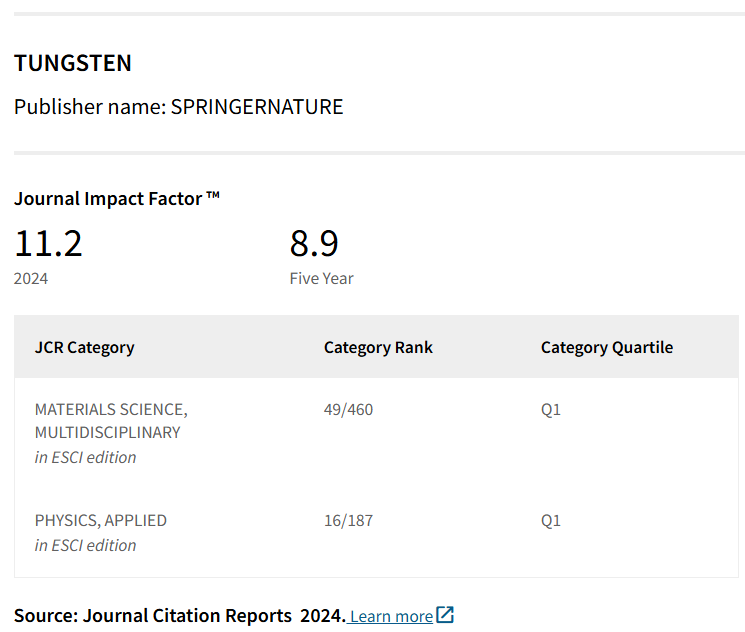
Task: Click the Category Rank column header
Action: click(378, 348)
